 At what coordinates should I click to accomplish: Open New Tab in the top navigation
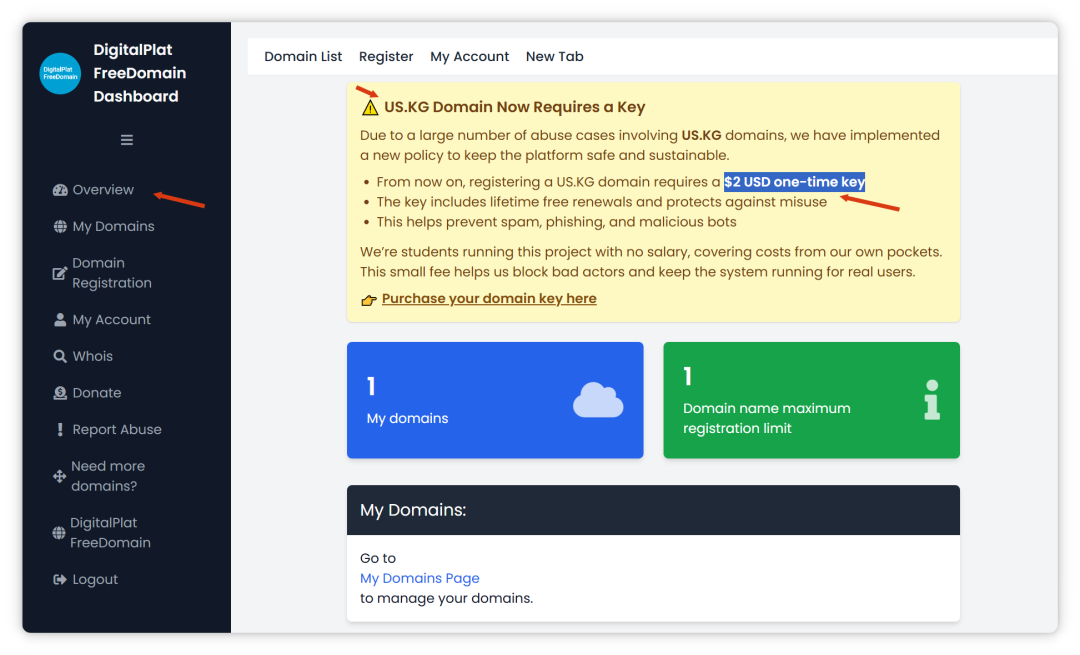point(554,57)
